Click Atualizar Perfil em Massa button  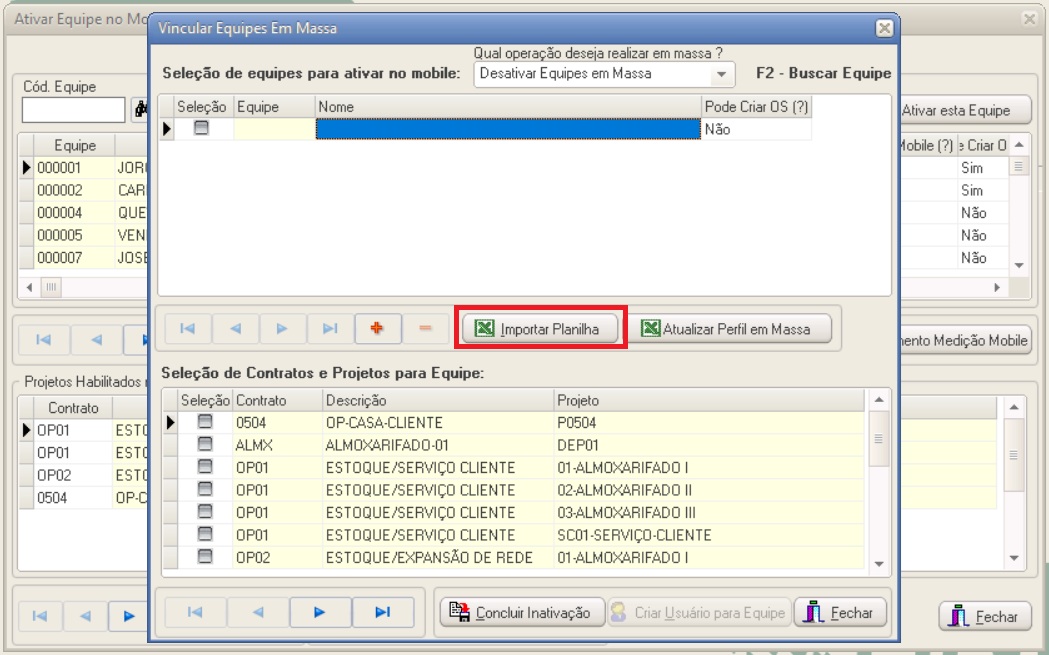[x=729, y=329]
